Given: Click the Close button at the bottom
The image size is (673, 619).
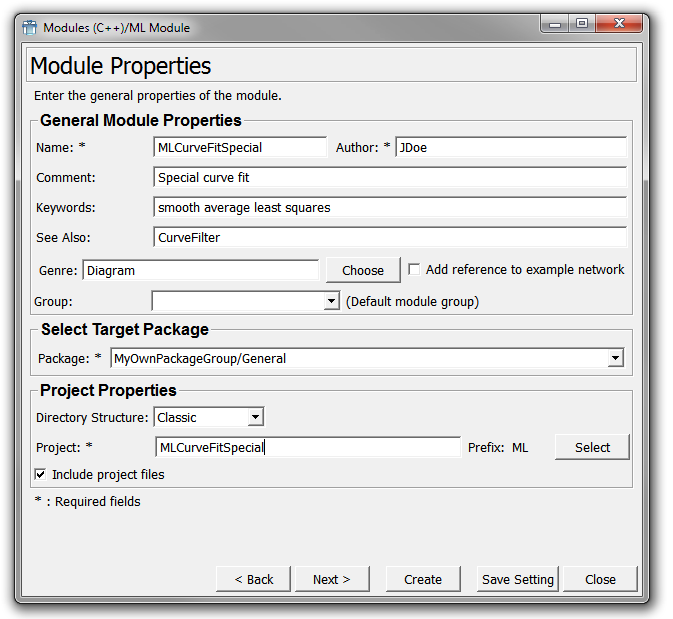Looking at the screenshot, I should pos(600,579).
